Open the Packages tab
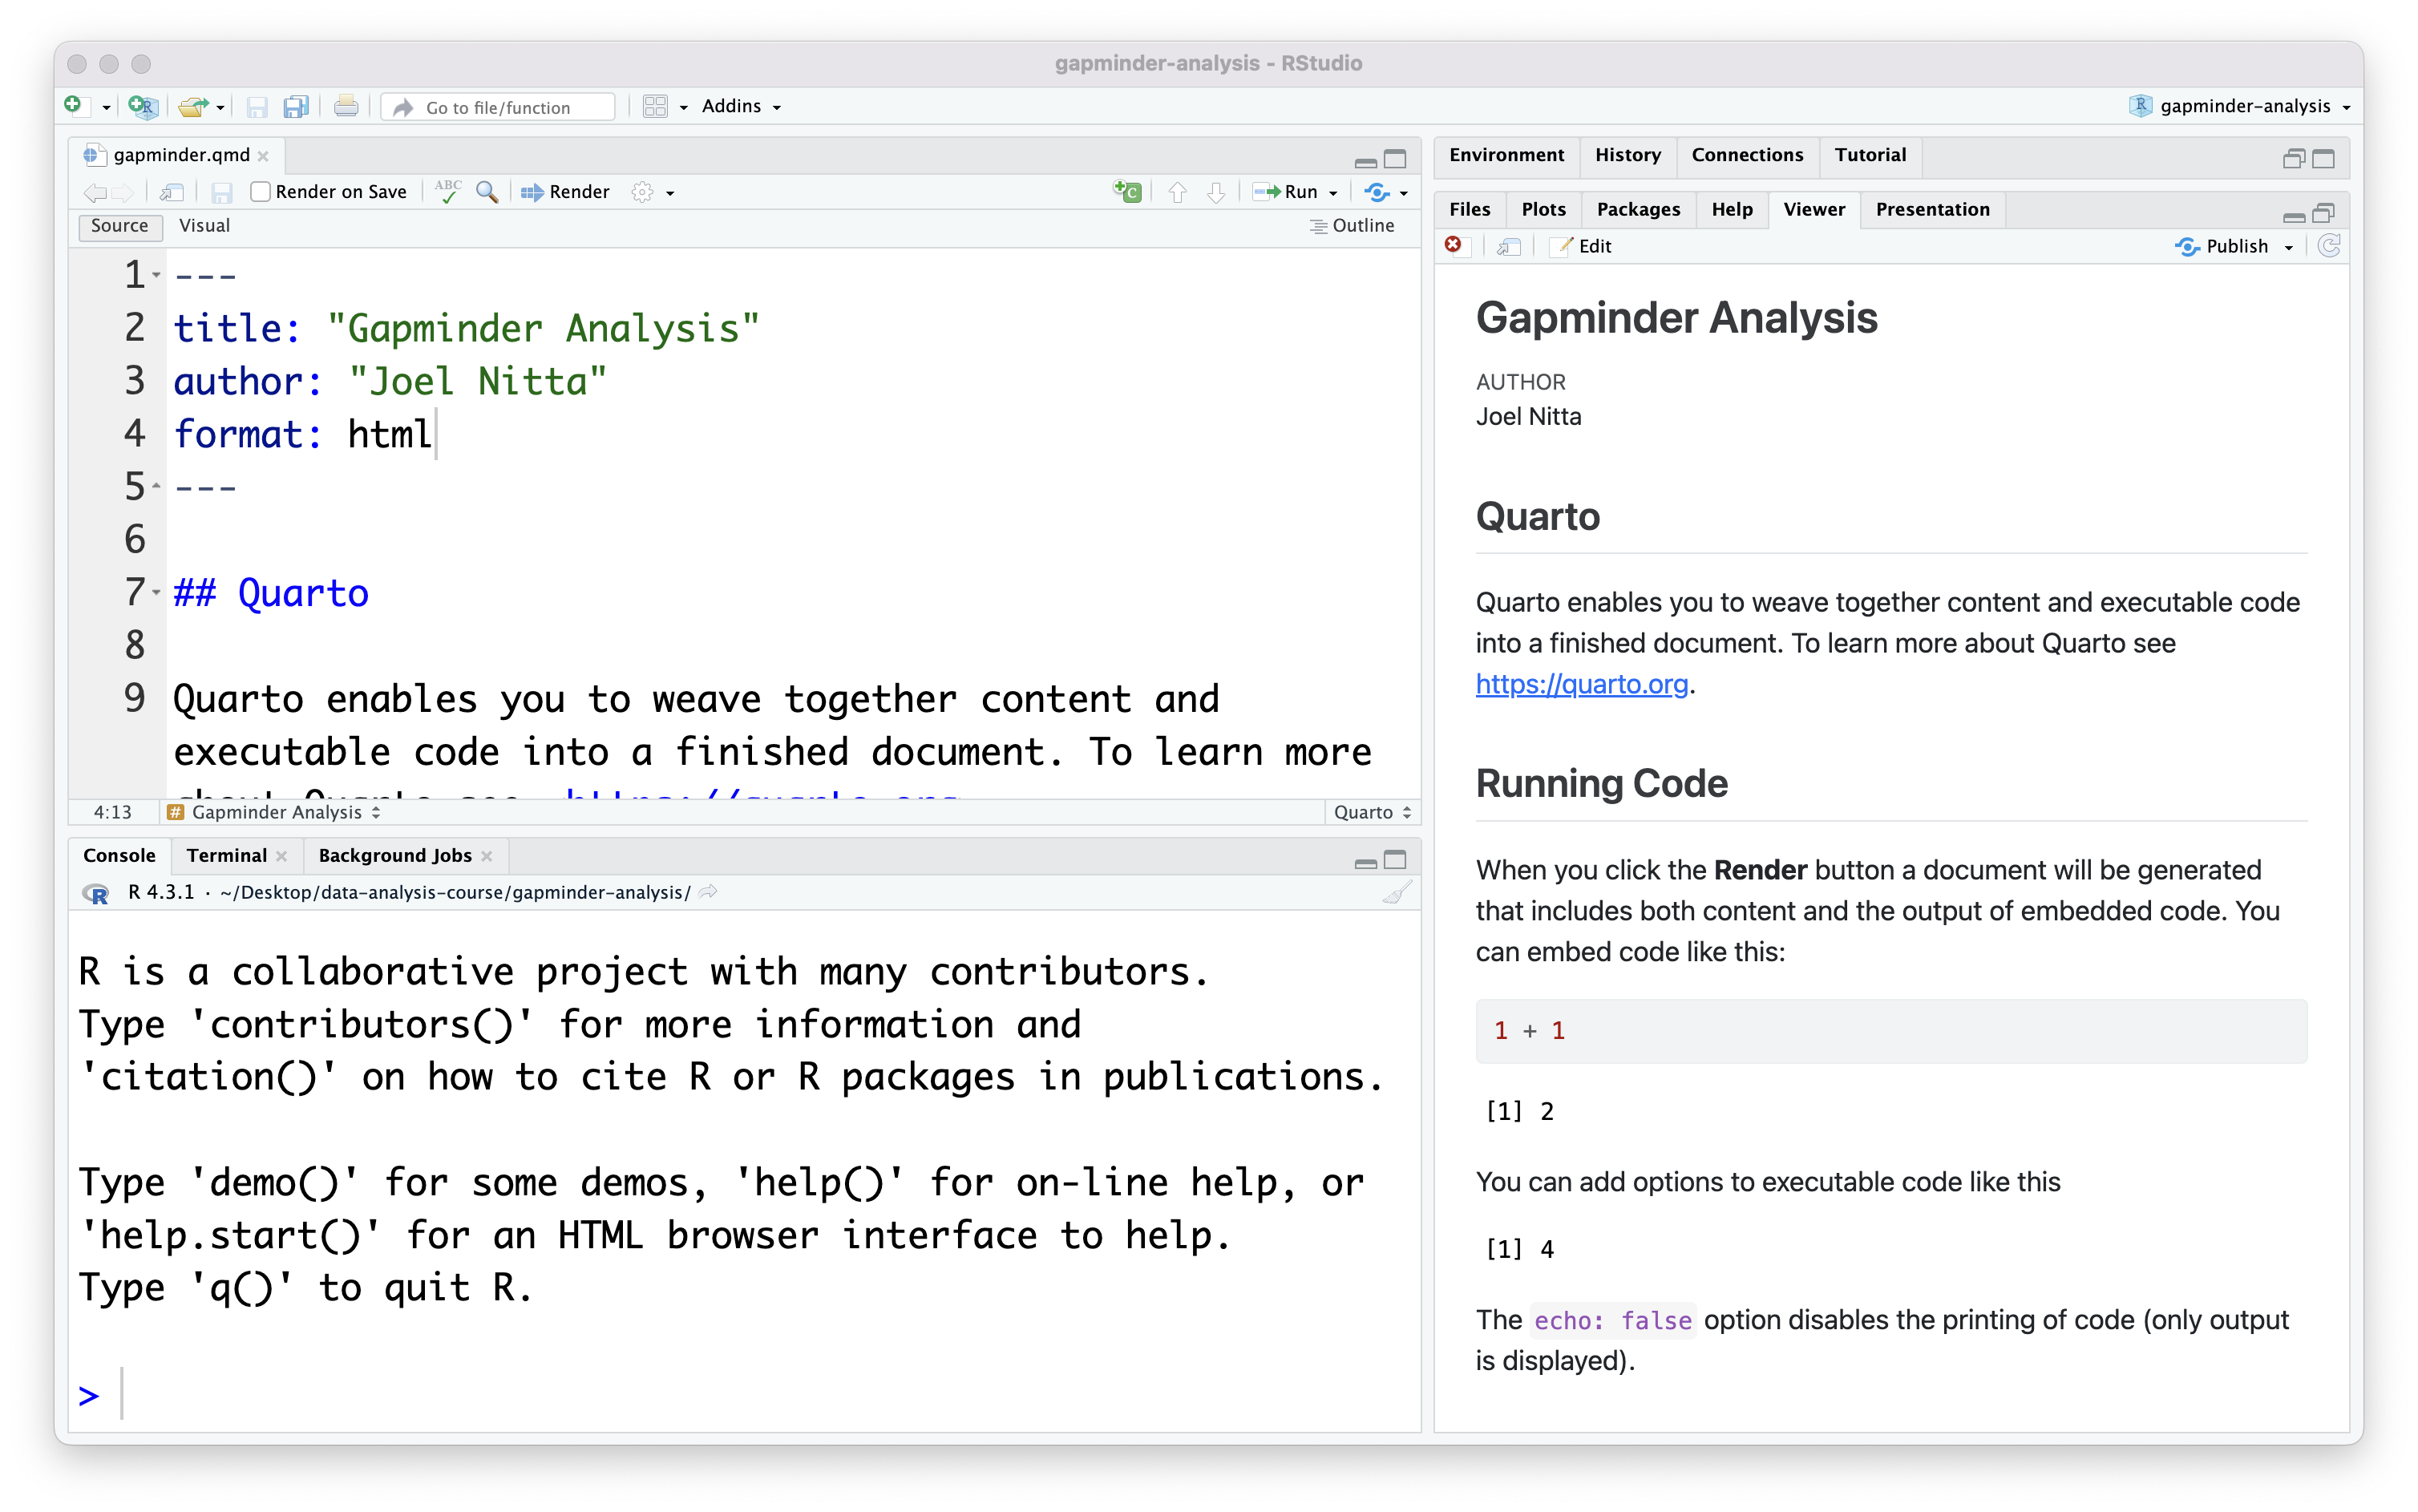The width and height of the screenshot is (2418, 1512). click(x=1637, y=209)
